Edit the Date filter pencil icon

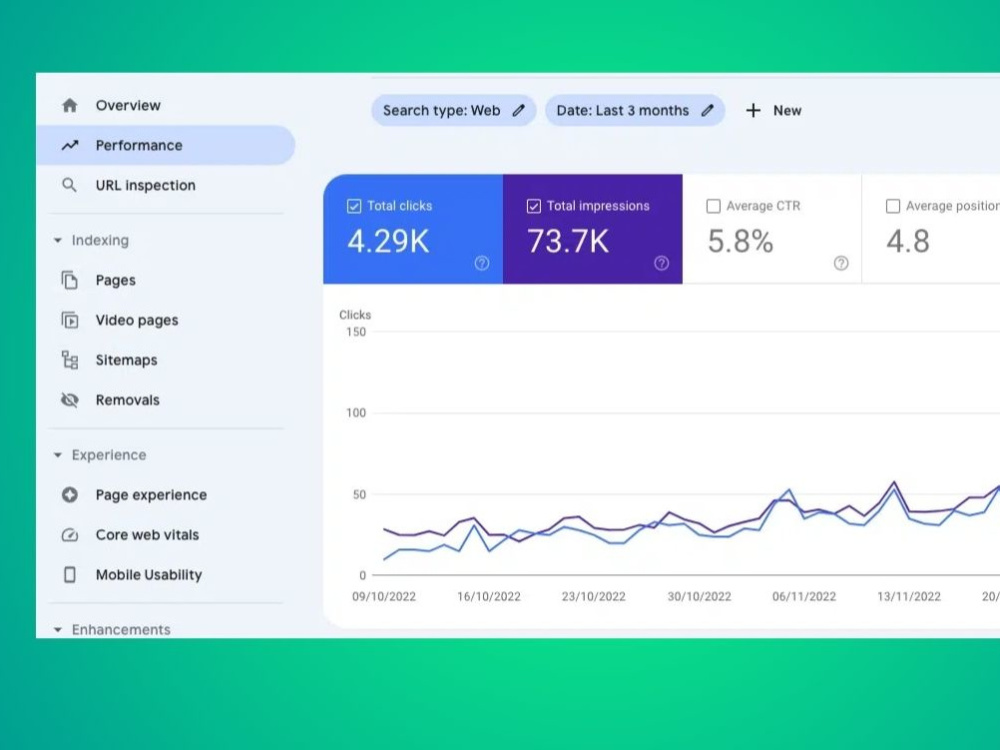click(707, 110)
